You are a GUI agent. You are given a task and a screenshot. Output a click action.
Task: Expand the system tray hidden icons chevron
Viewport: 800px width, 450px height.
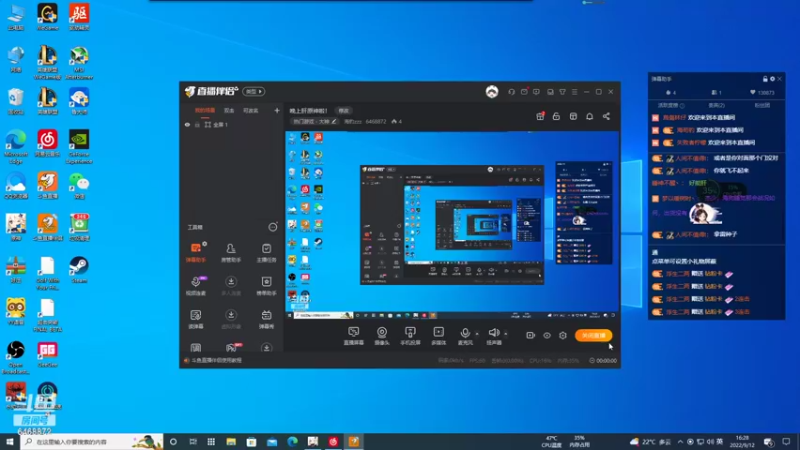click(x=680, y=442)
